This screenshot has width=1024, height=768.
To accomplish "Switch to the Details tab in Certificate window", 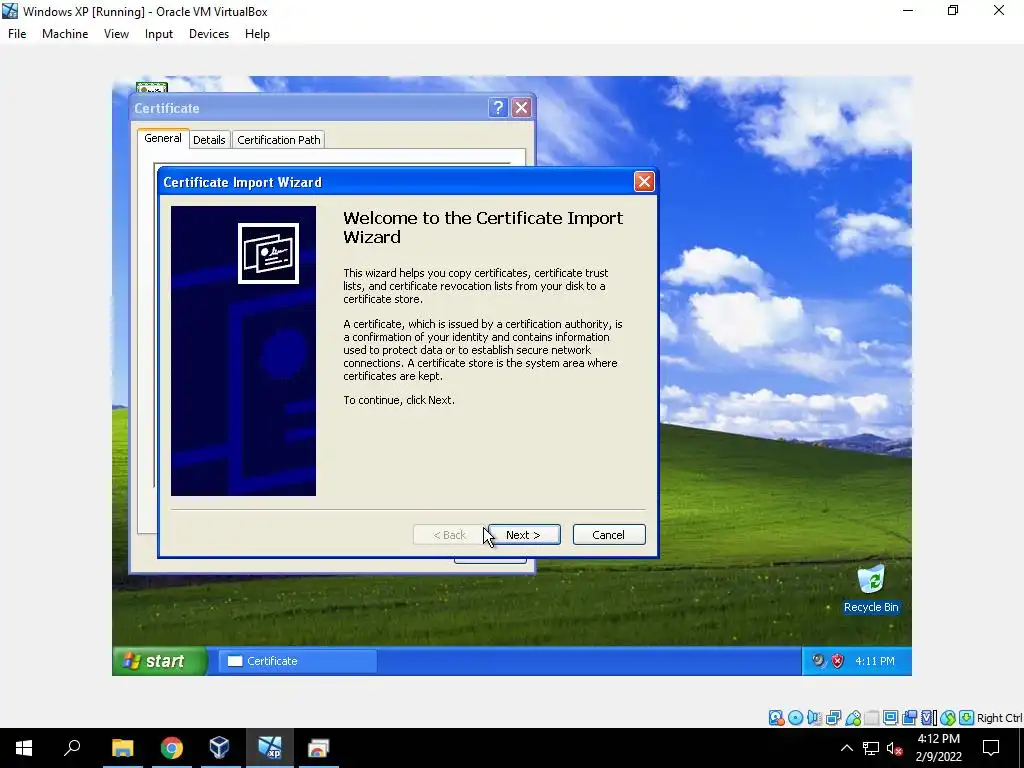I will [x=209, y=140].
